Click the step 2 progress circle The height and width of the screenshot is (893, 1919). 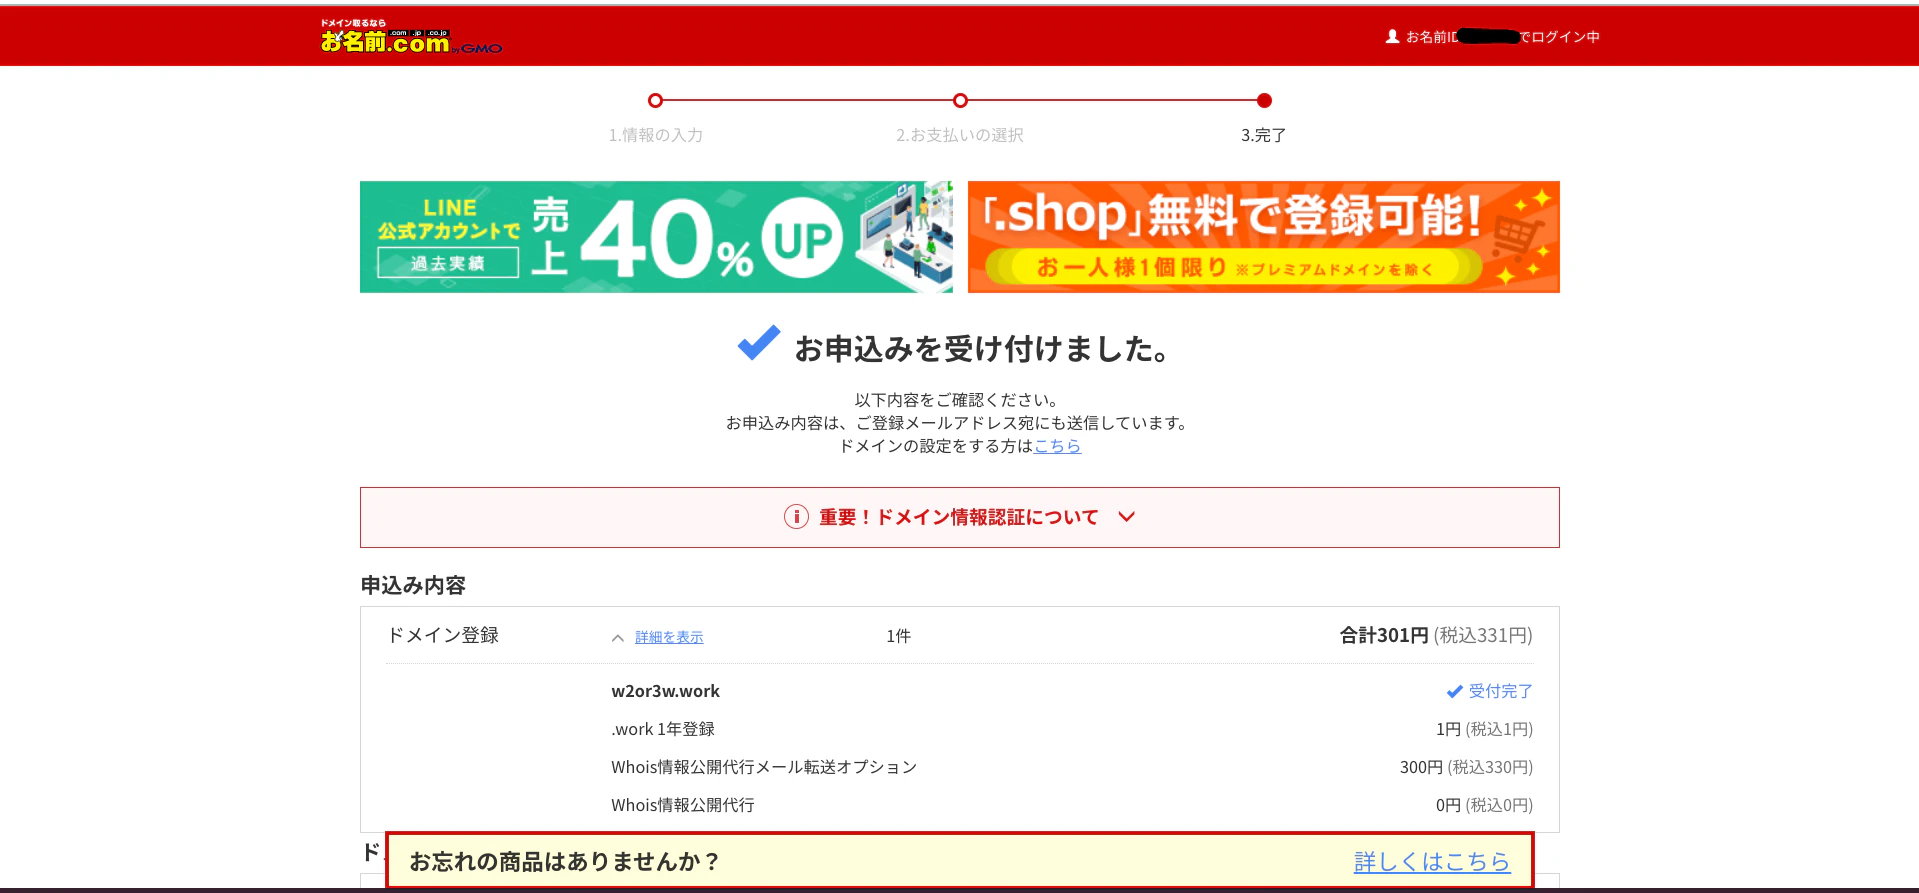point(960,100)
